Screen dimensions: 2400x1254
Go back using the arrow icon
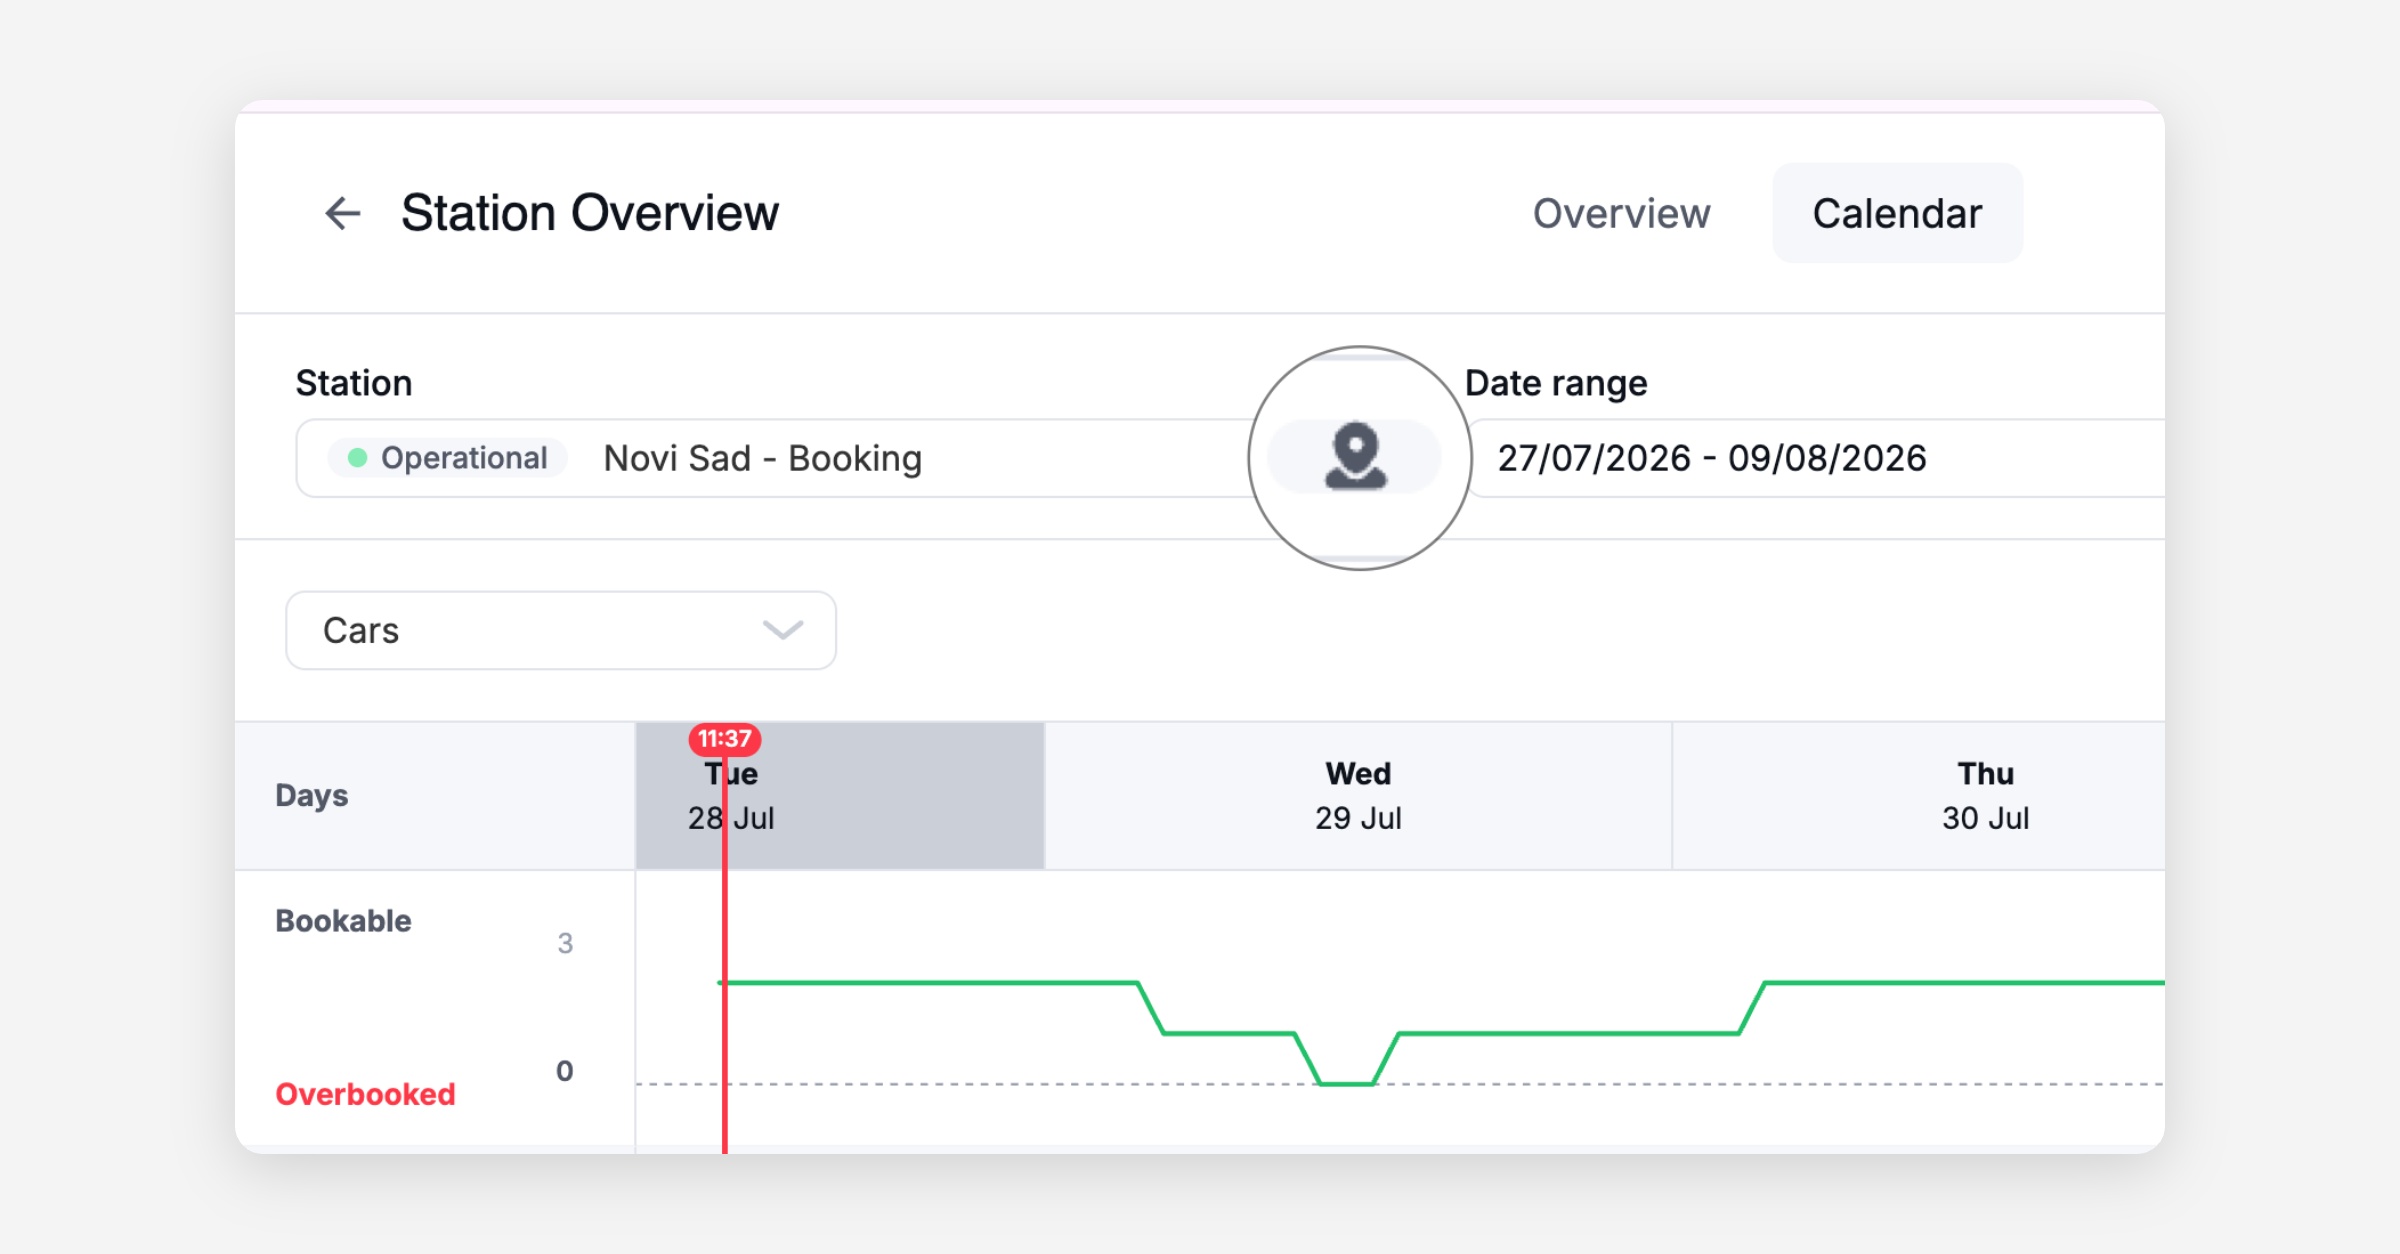point(342,213)
